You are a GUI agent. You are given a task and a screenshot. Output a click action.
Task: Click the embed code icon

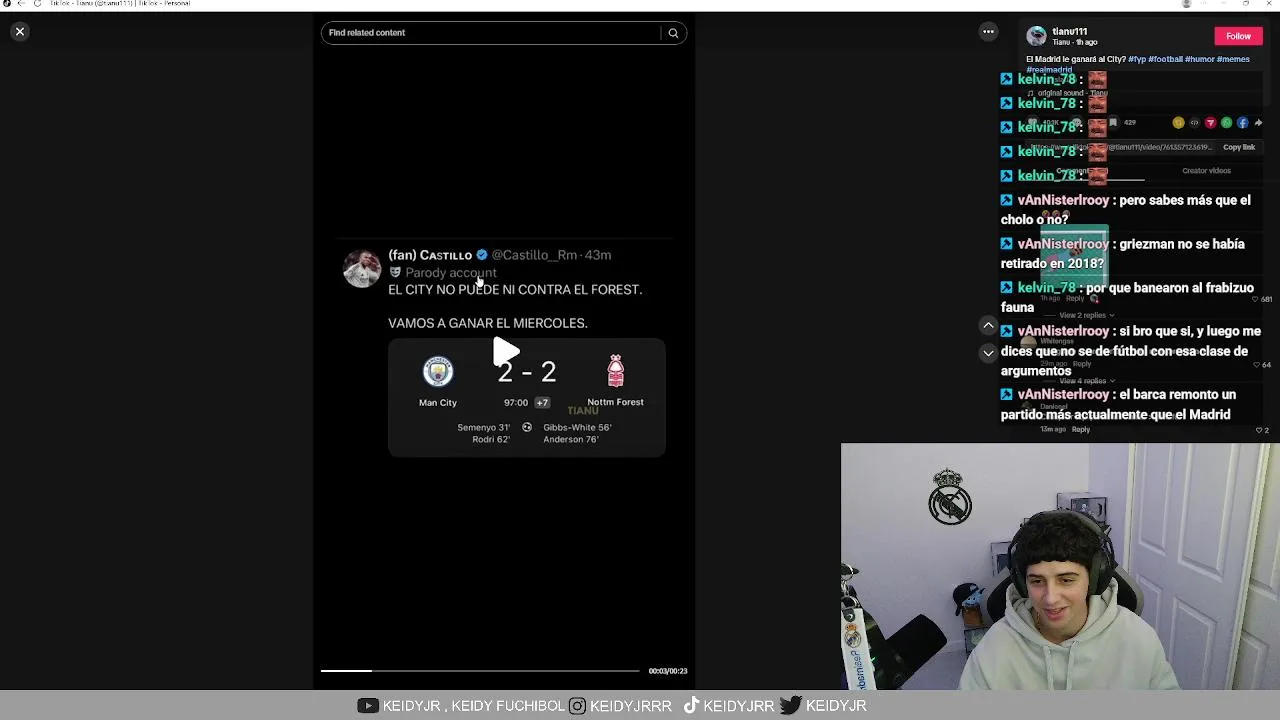pos(1194,123)
